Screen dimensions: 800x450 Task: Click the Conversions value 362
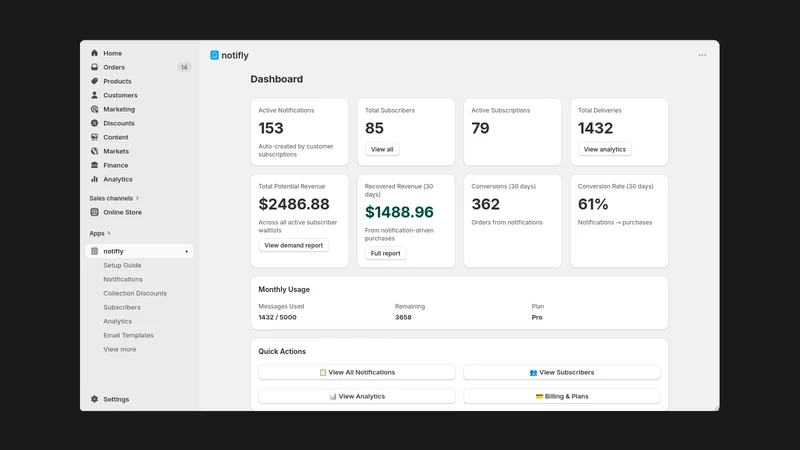[x=485, y=204]
